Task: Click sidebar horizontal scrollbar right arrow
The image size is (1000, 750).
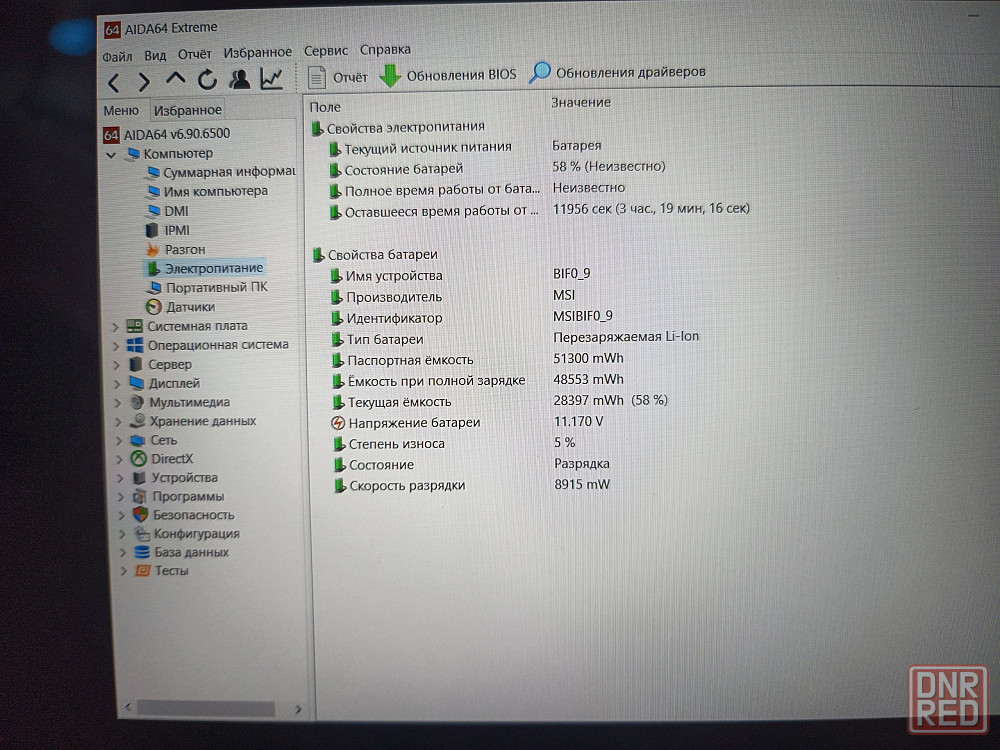Action: tap(298, 709)
